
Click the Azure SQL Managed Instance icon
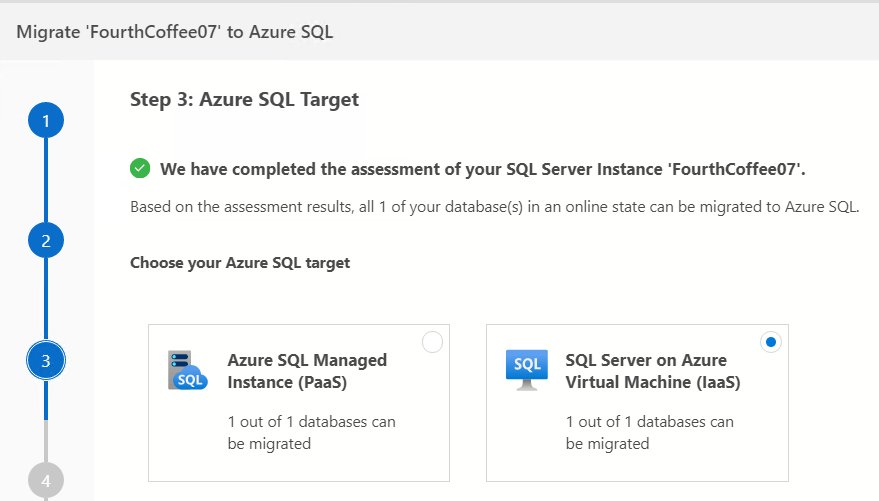[x=187, y=370]
